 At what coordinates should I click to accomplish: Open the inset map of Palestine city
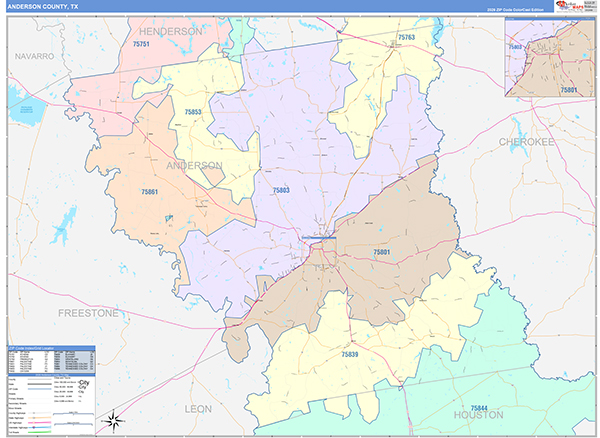point(549,62)
